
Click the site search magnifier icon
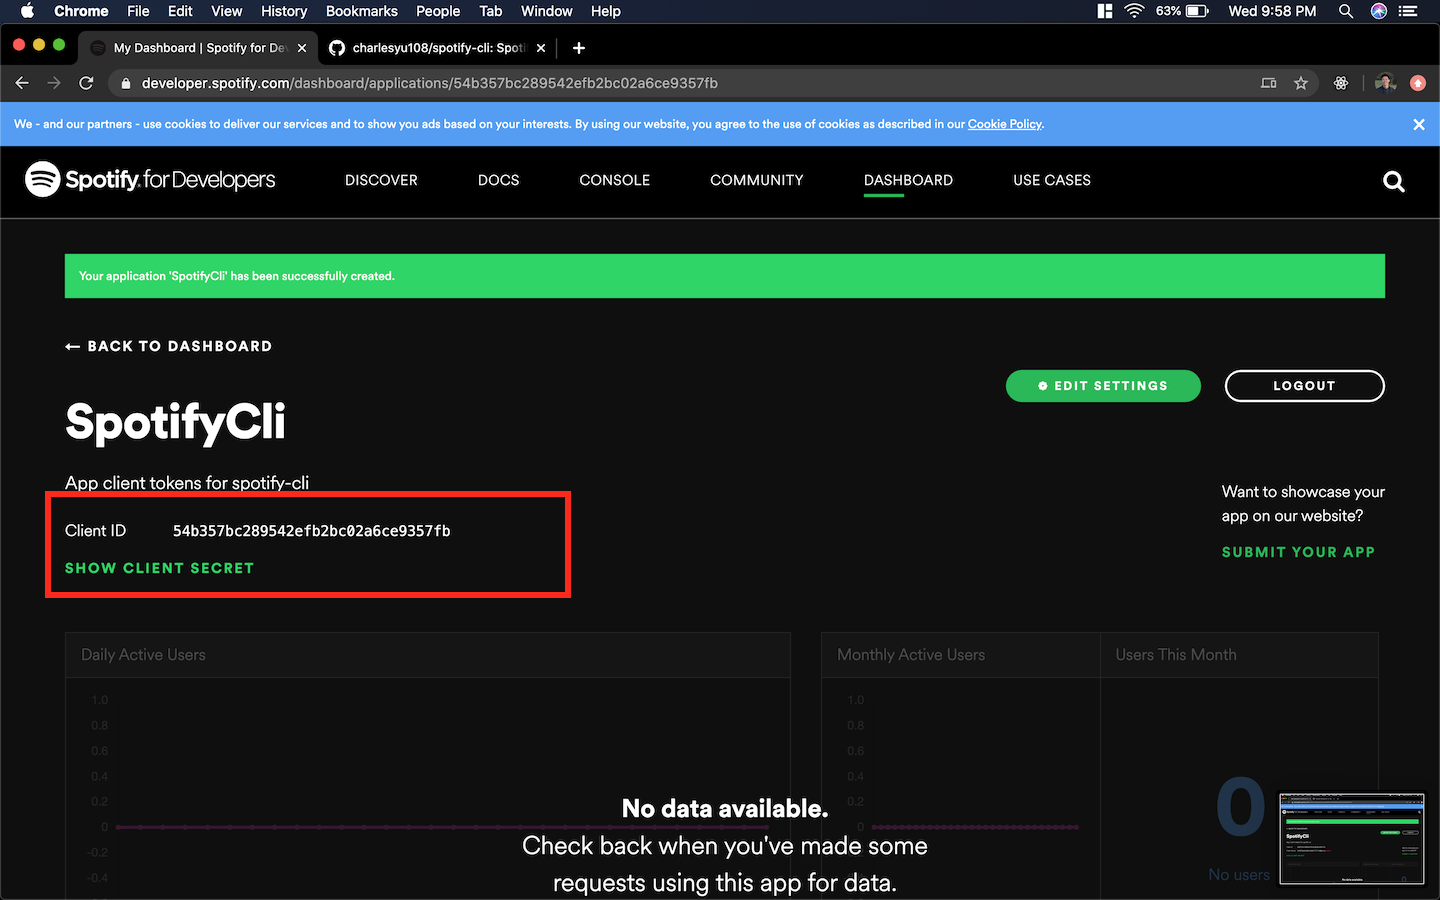click(x=1394, y=181)
